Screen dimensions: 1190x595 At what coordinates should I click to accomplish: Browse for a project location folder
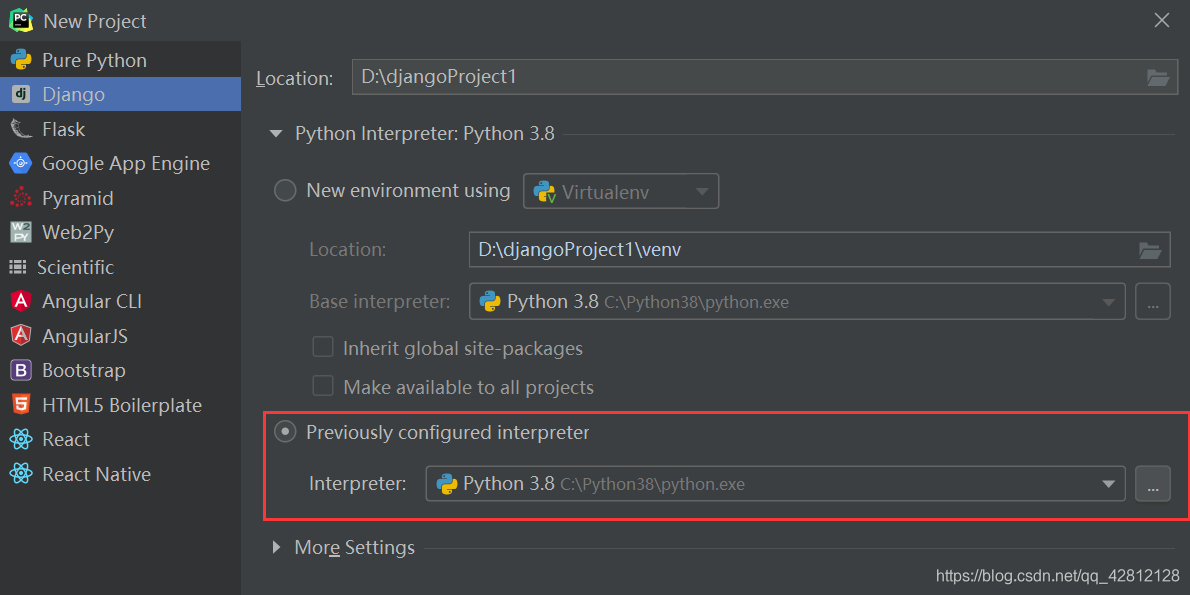pos(1157,76)
